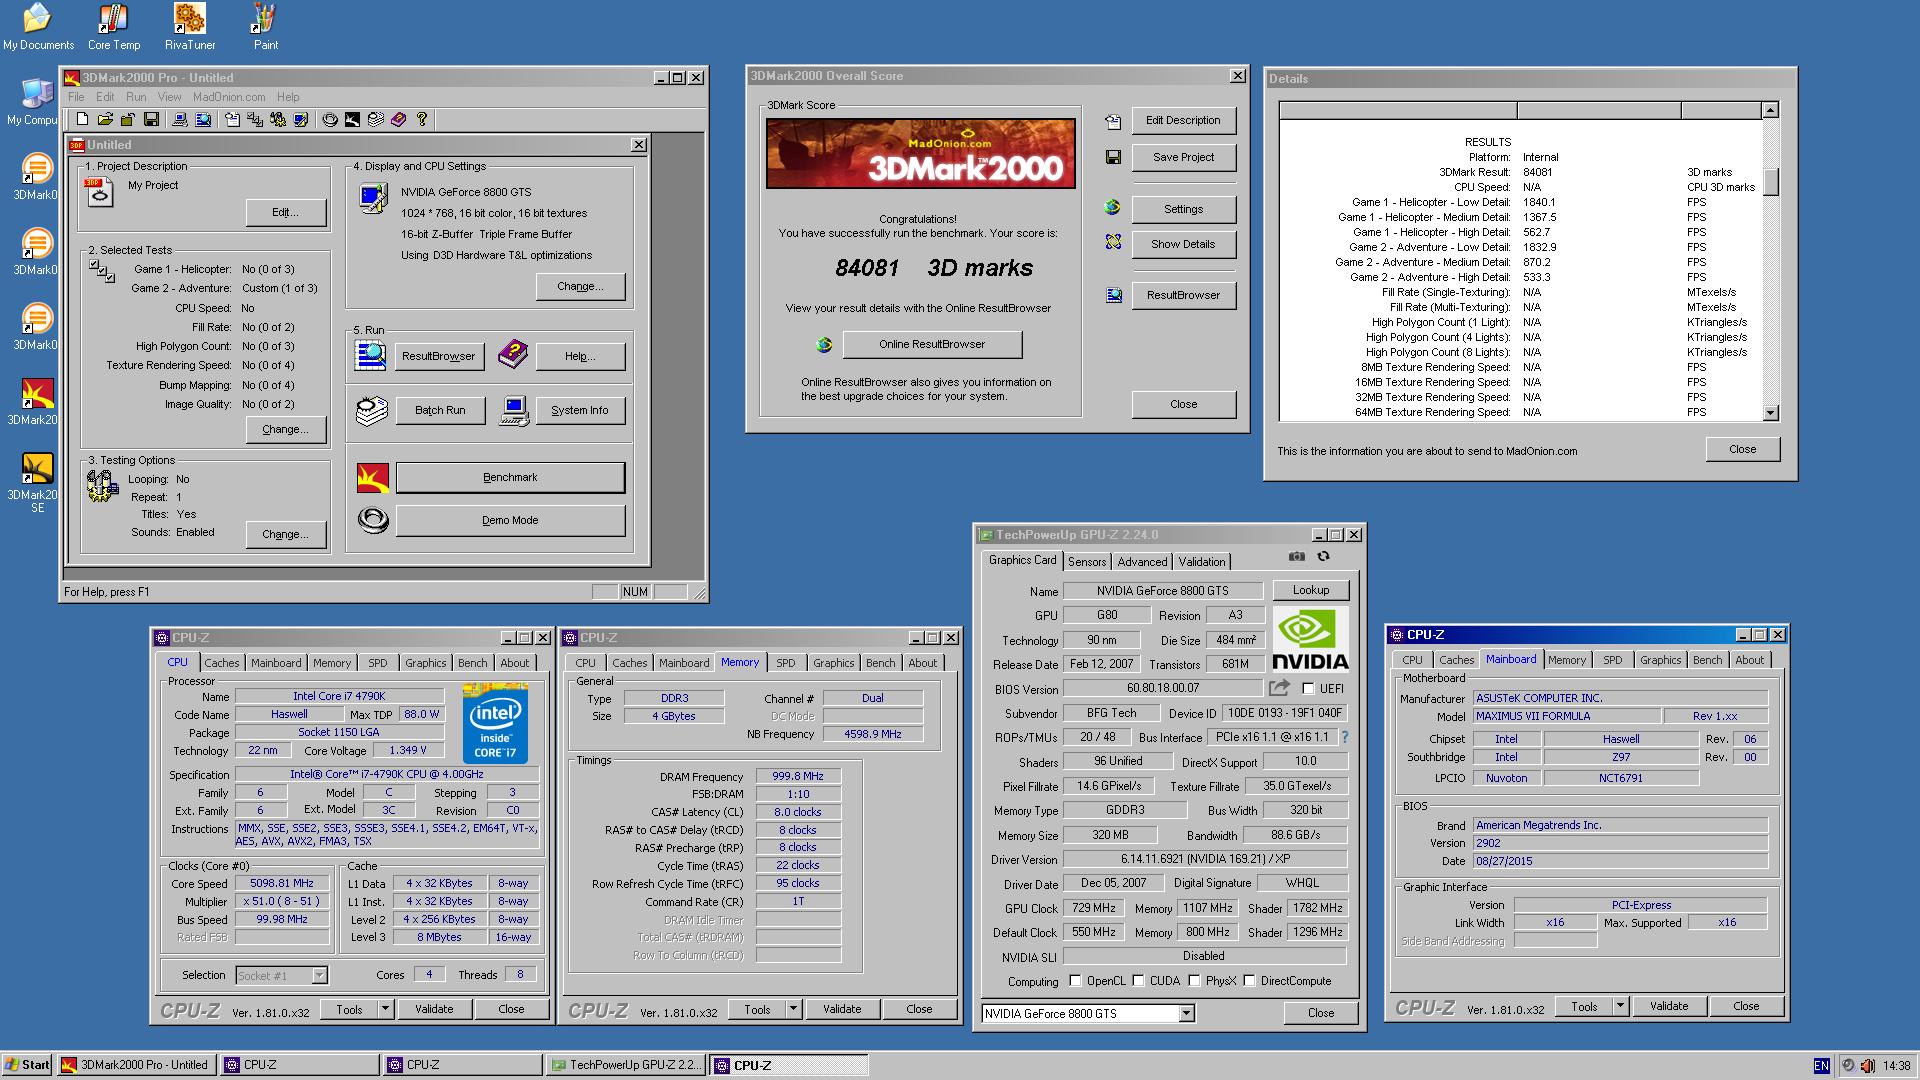The height and width of the screenshot is (1080, 1920).
Task: Click the Details list scroll-down arrow
Action: tap(1770, 413)
